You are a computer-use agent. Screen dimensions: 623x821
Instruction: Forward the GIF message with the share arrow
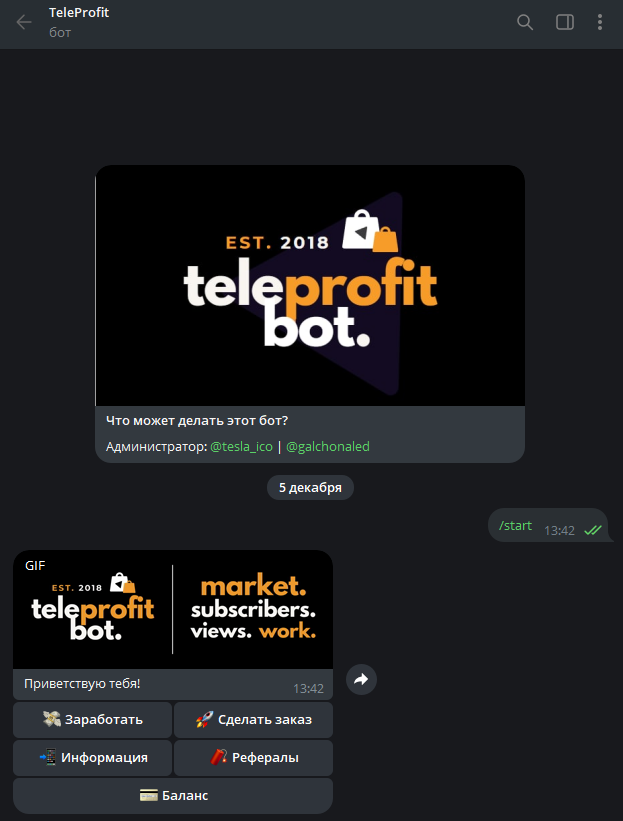click(x=361, y=680)
